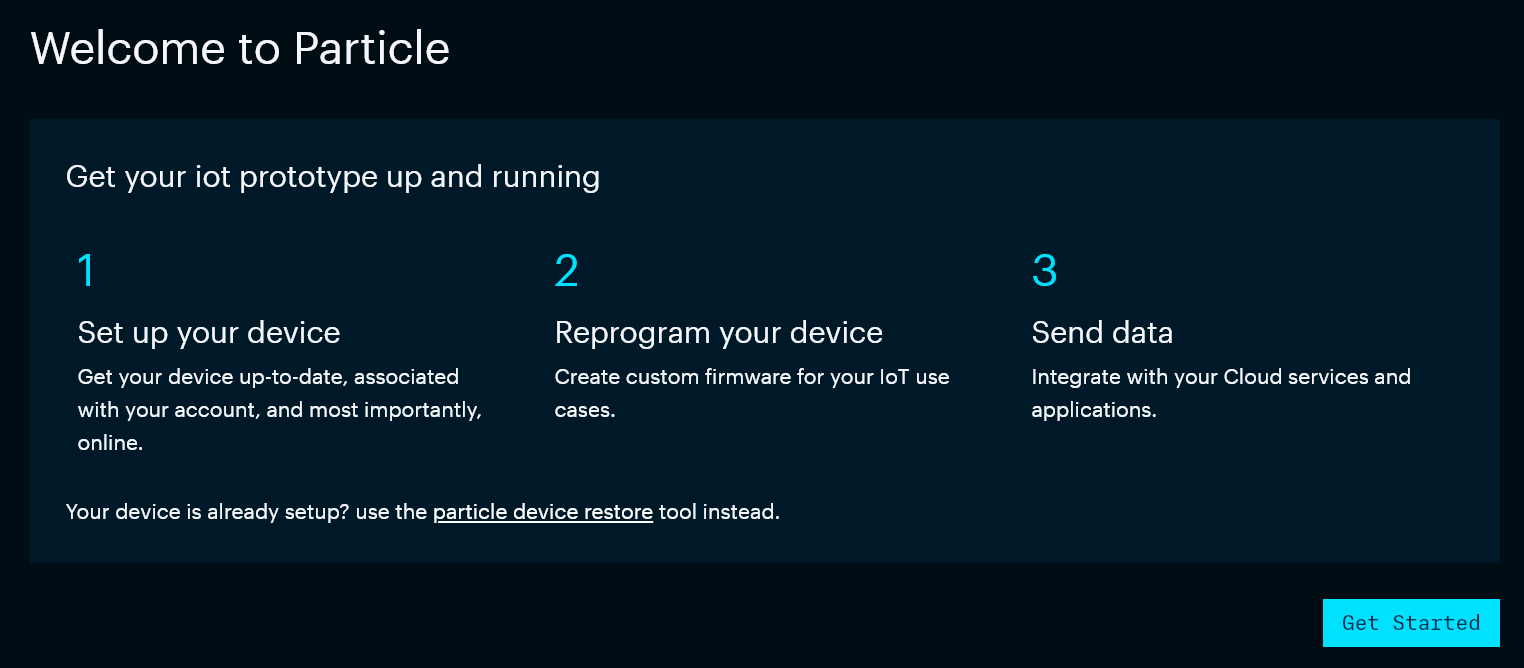The image size is (1524, 668).
Task: Click the Welcome to Particle heading
Action: [x=240, y=48]
